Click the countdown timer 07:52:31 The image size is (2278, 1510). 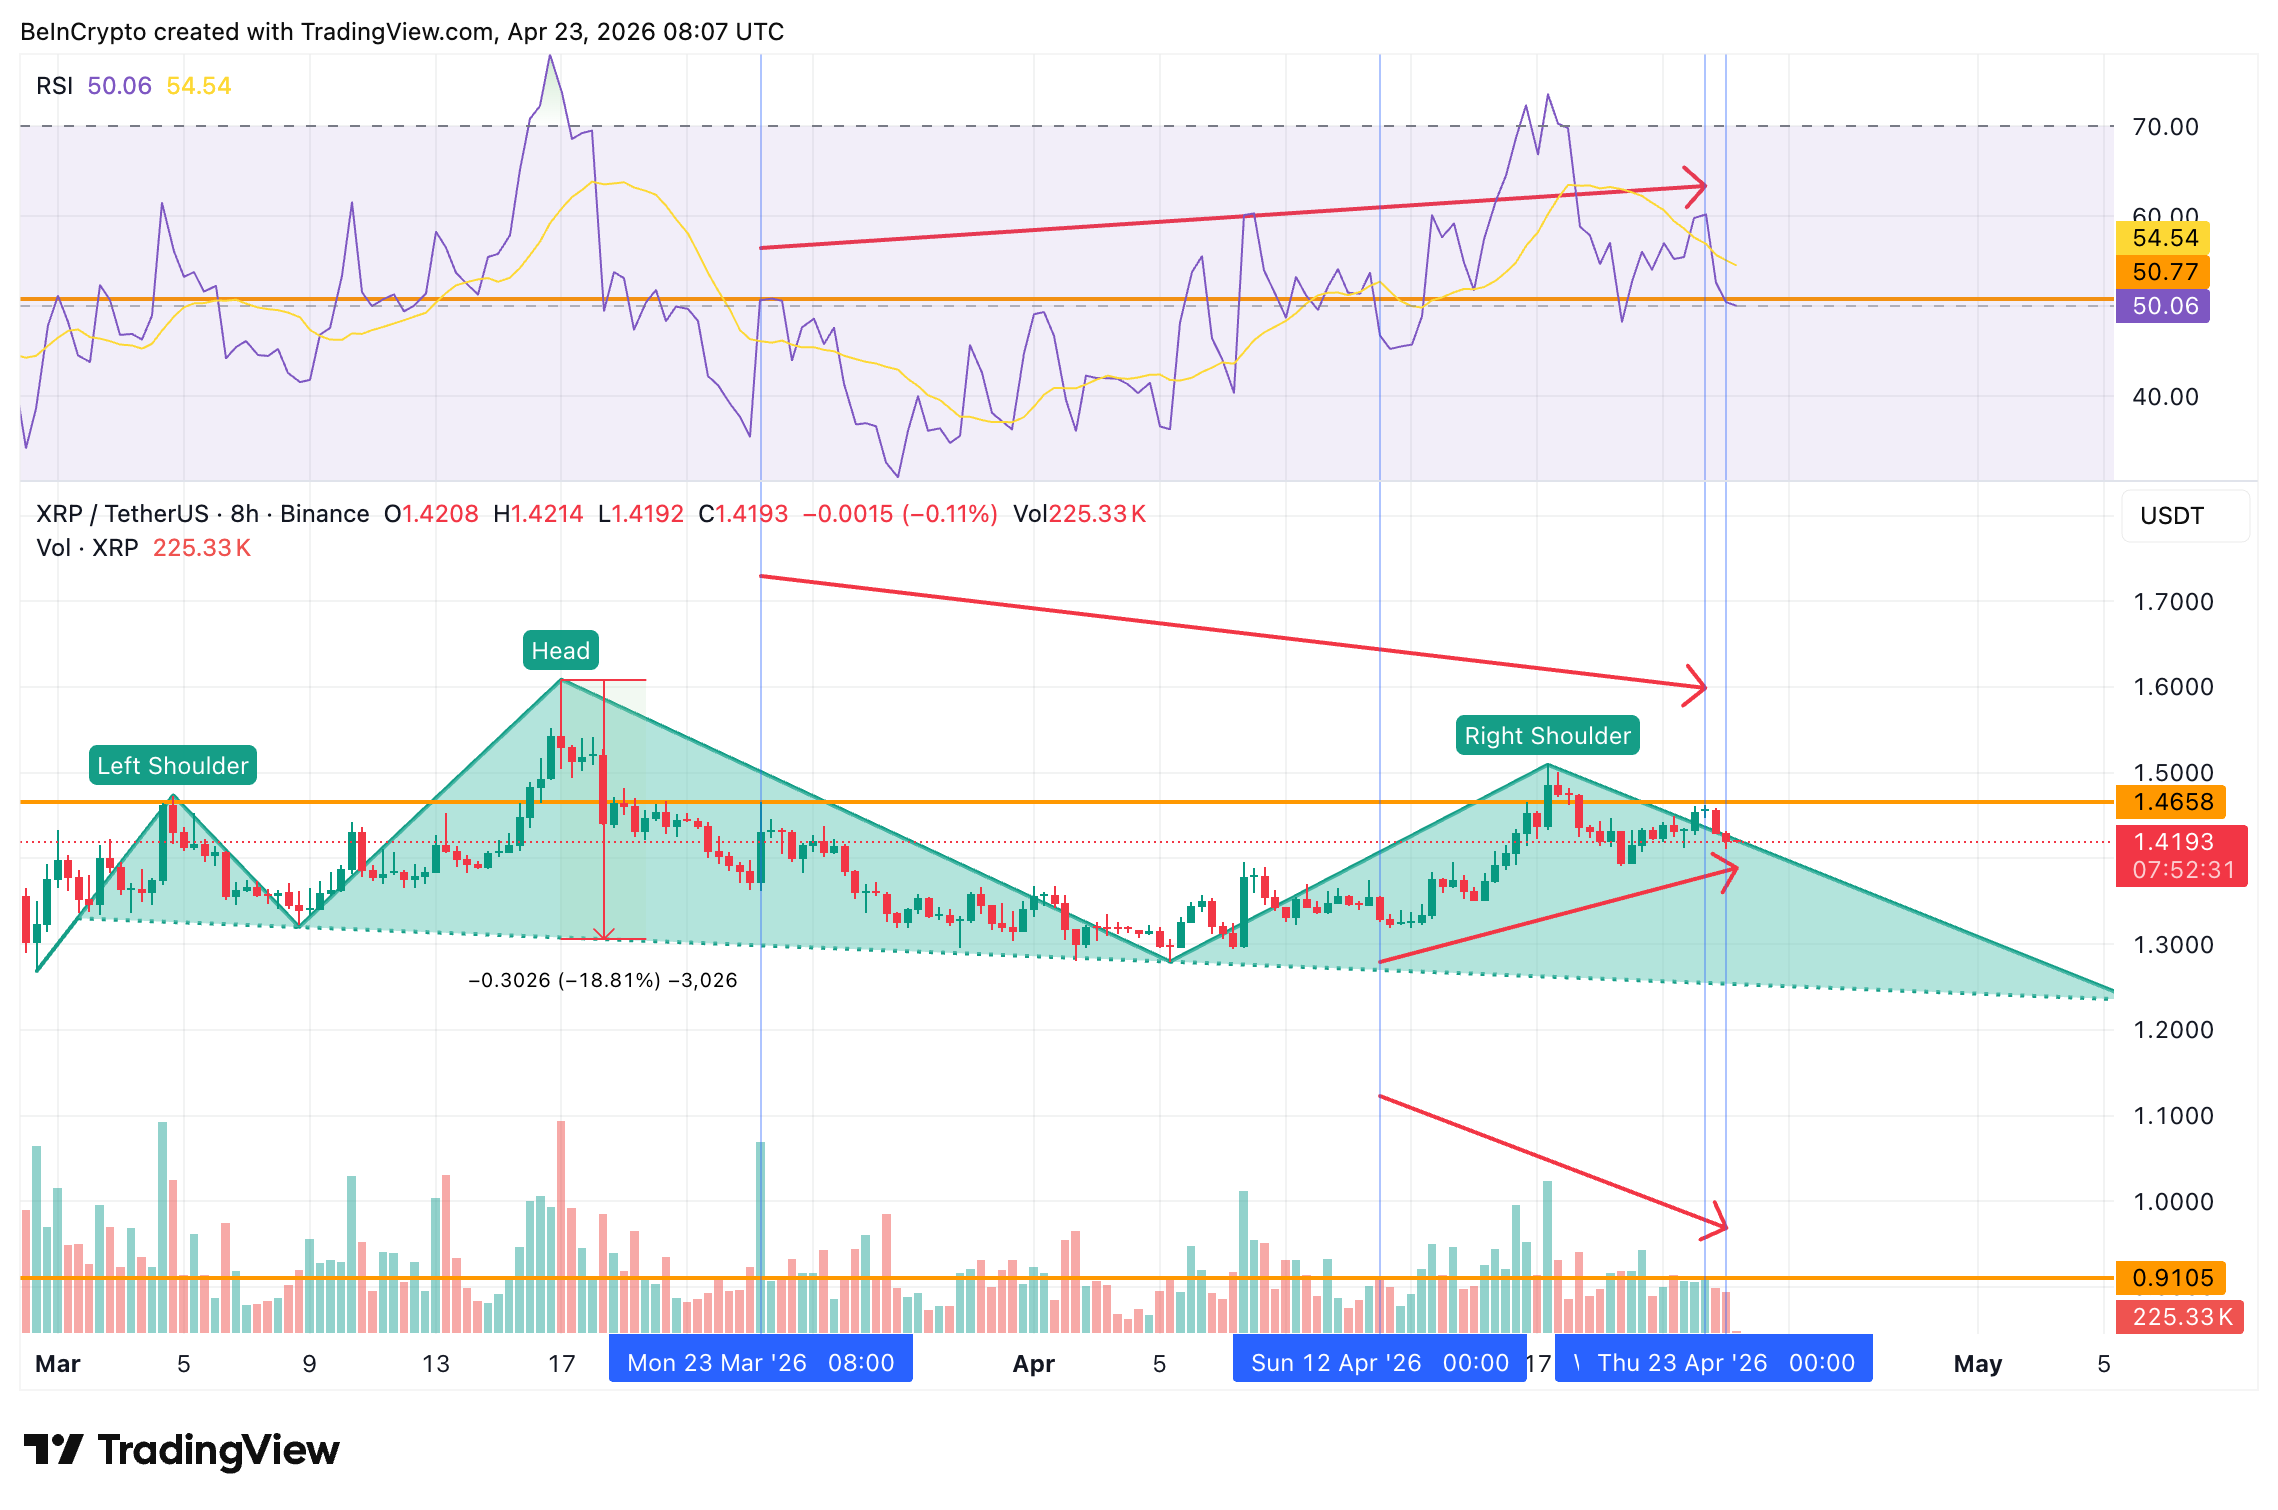pyautogui.click(x=2182, y=870)
